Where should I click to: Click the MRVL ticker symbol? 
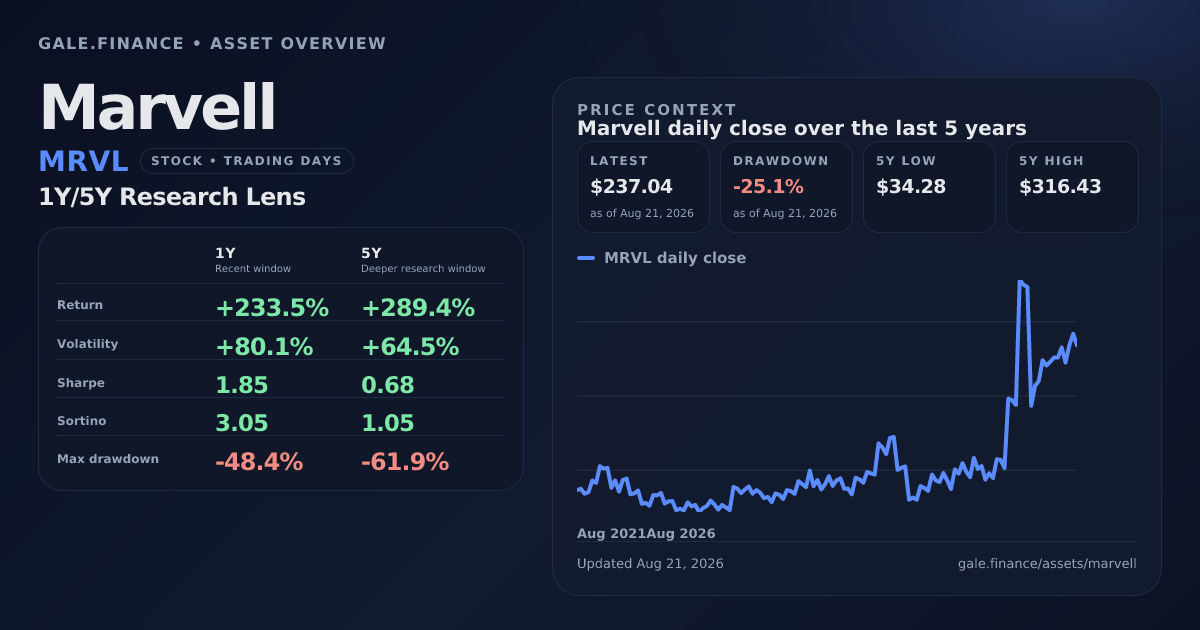(84, 161)
